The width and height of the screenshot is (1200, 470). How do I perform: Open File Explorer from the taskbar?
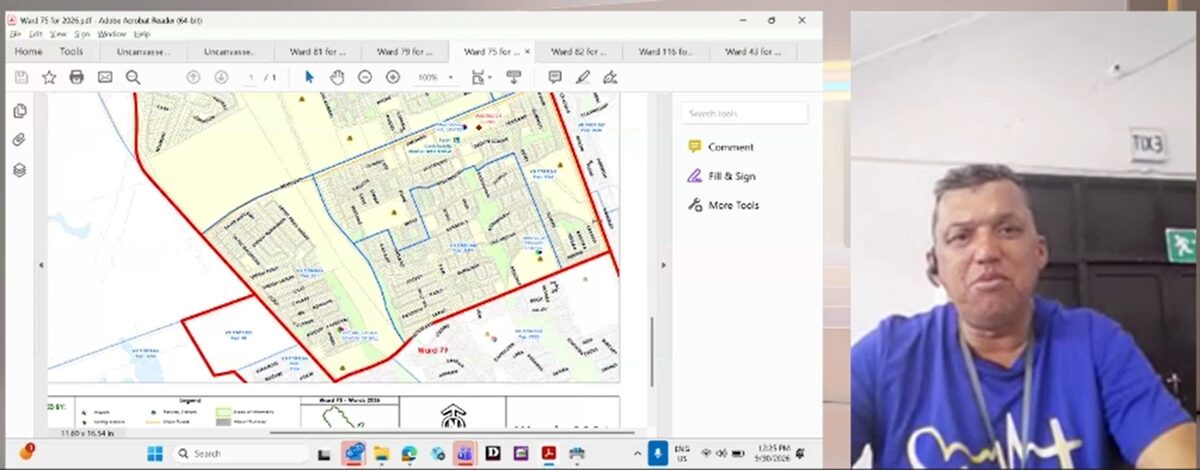(x=381, y=453)
